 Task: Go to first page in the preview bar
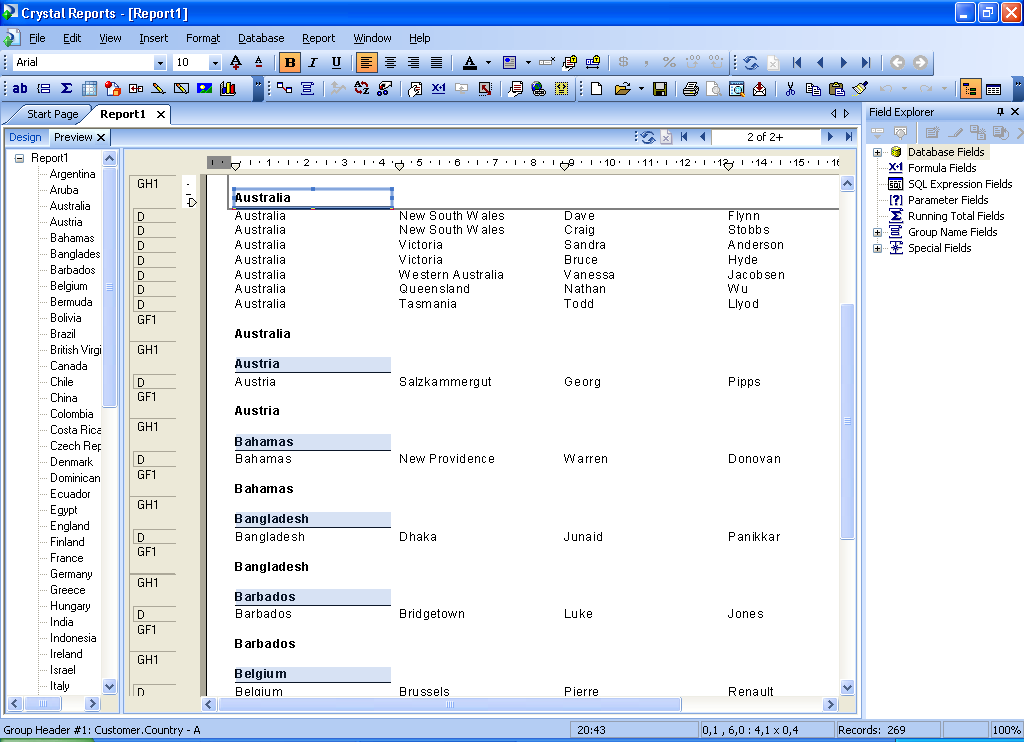click(684, 137)
